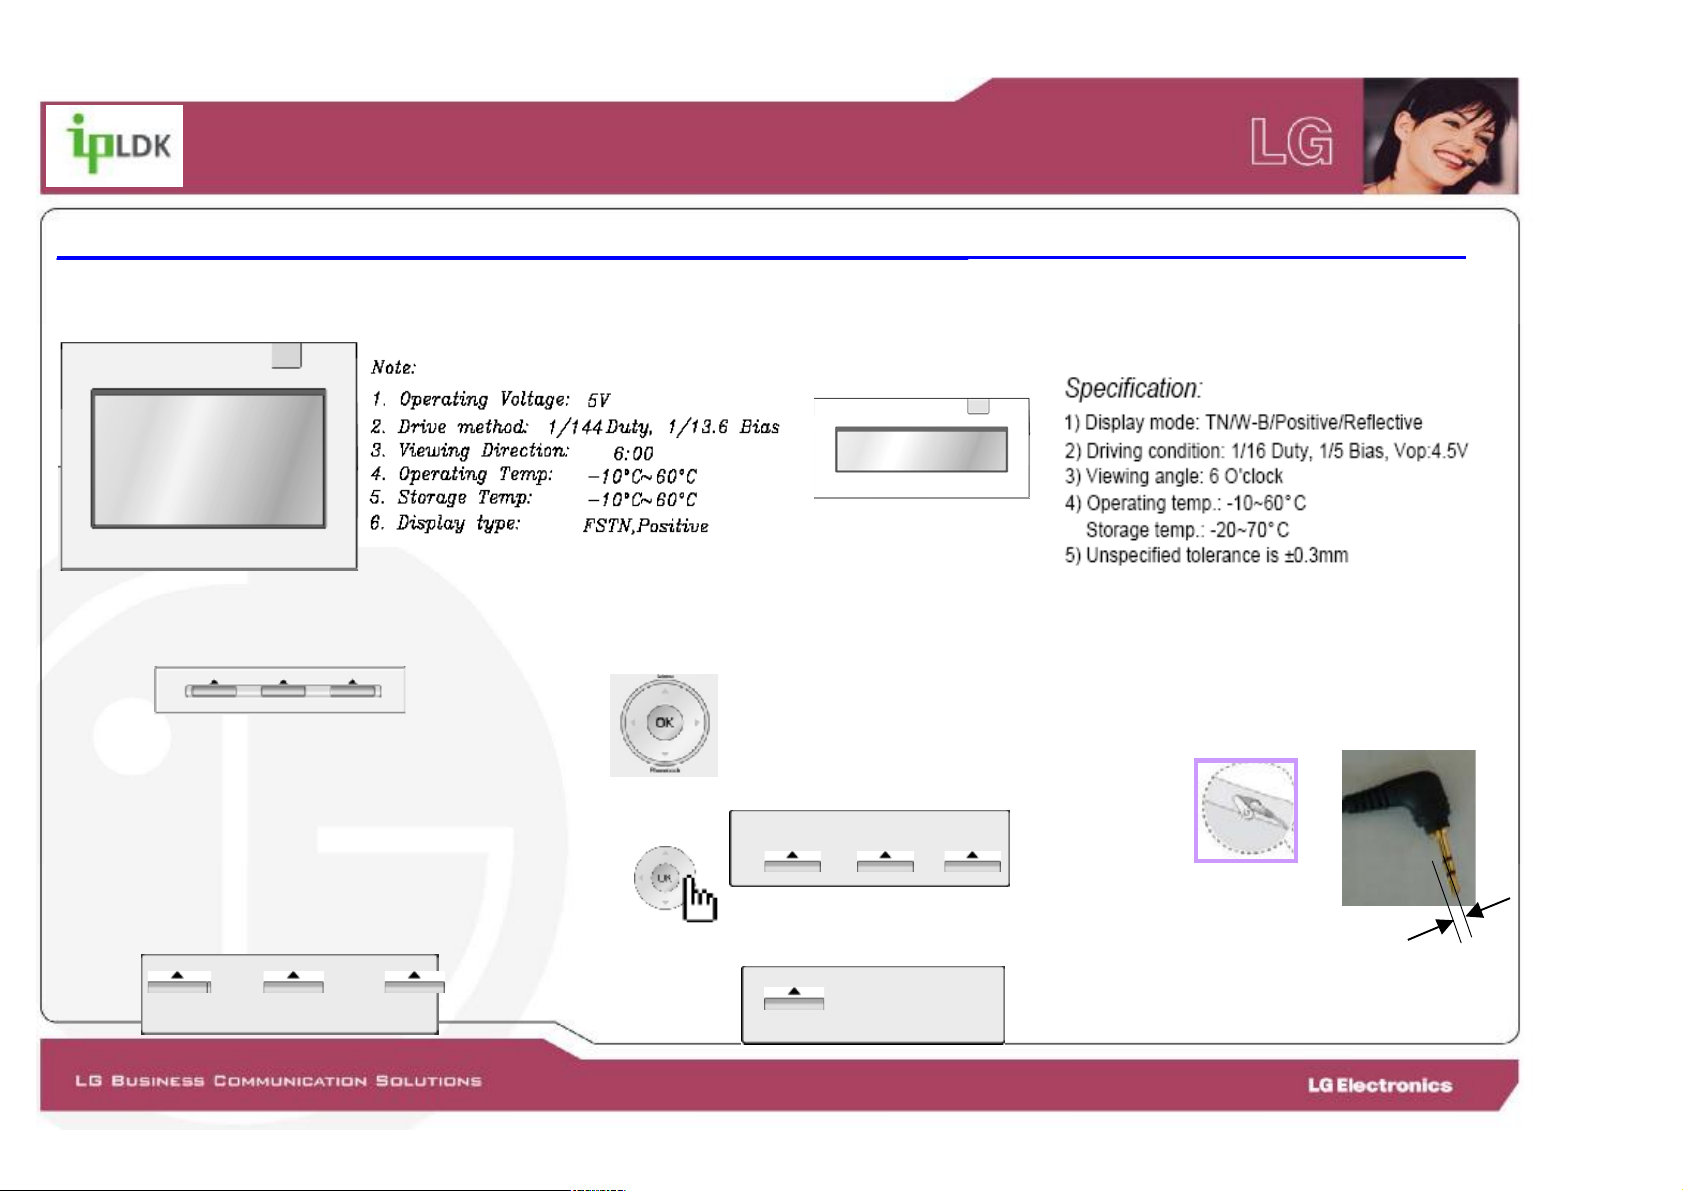Screen dimensions: 1683x1191
Task: Click the headset icon in the purple-bordered box
Action: click(1246, 810)
